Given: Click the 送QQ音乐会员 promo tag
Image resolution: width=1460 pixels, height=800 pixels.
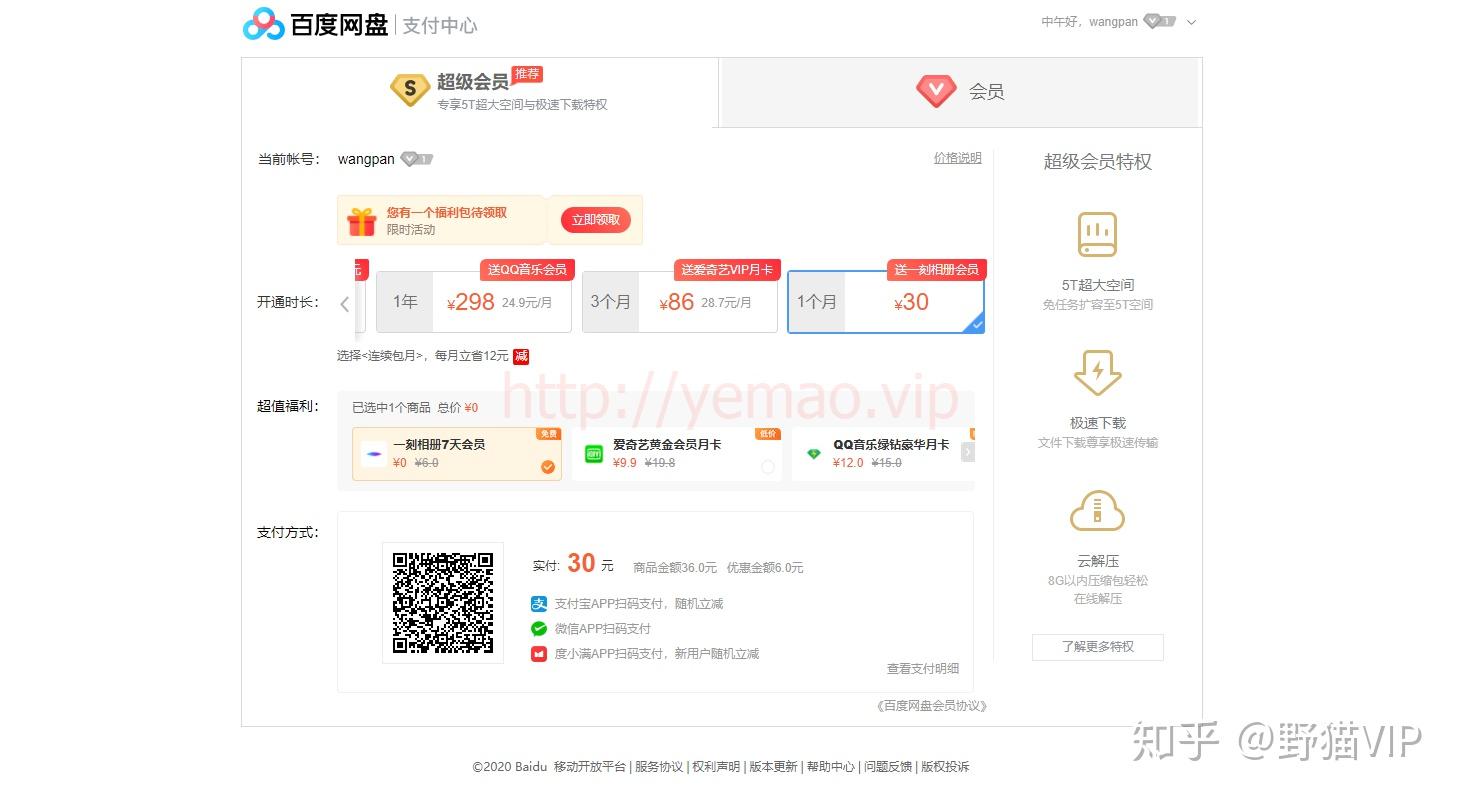Looking at the screenshot, I should (x=527, y=270).
